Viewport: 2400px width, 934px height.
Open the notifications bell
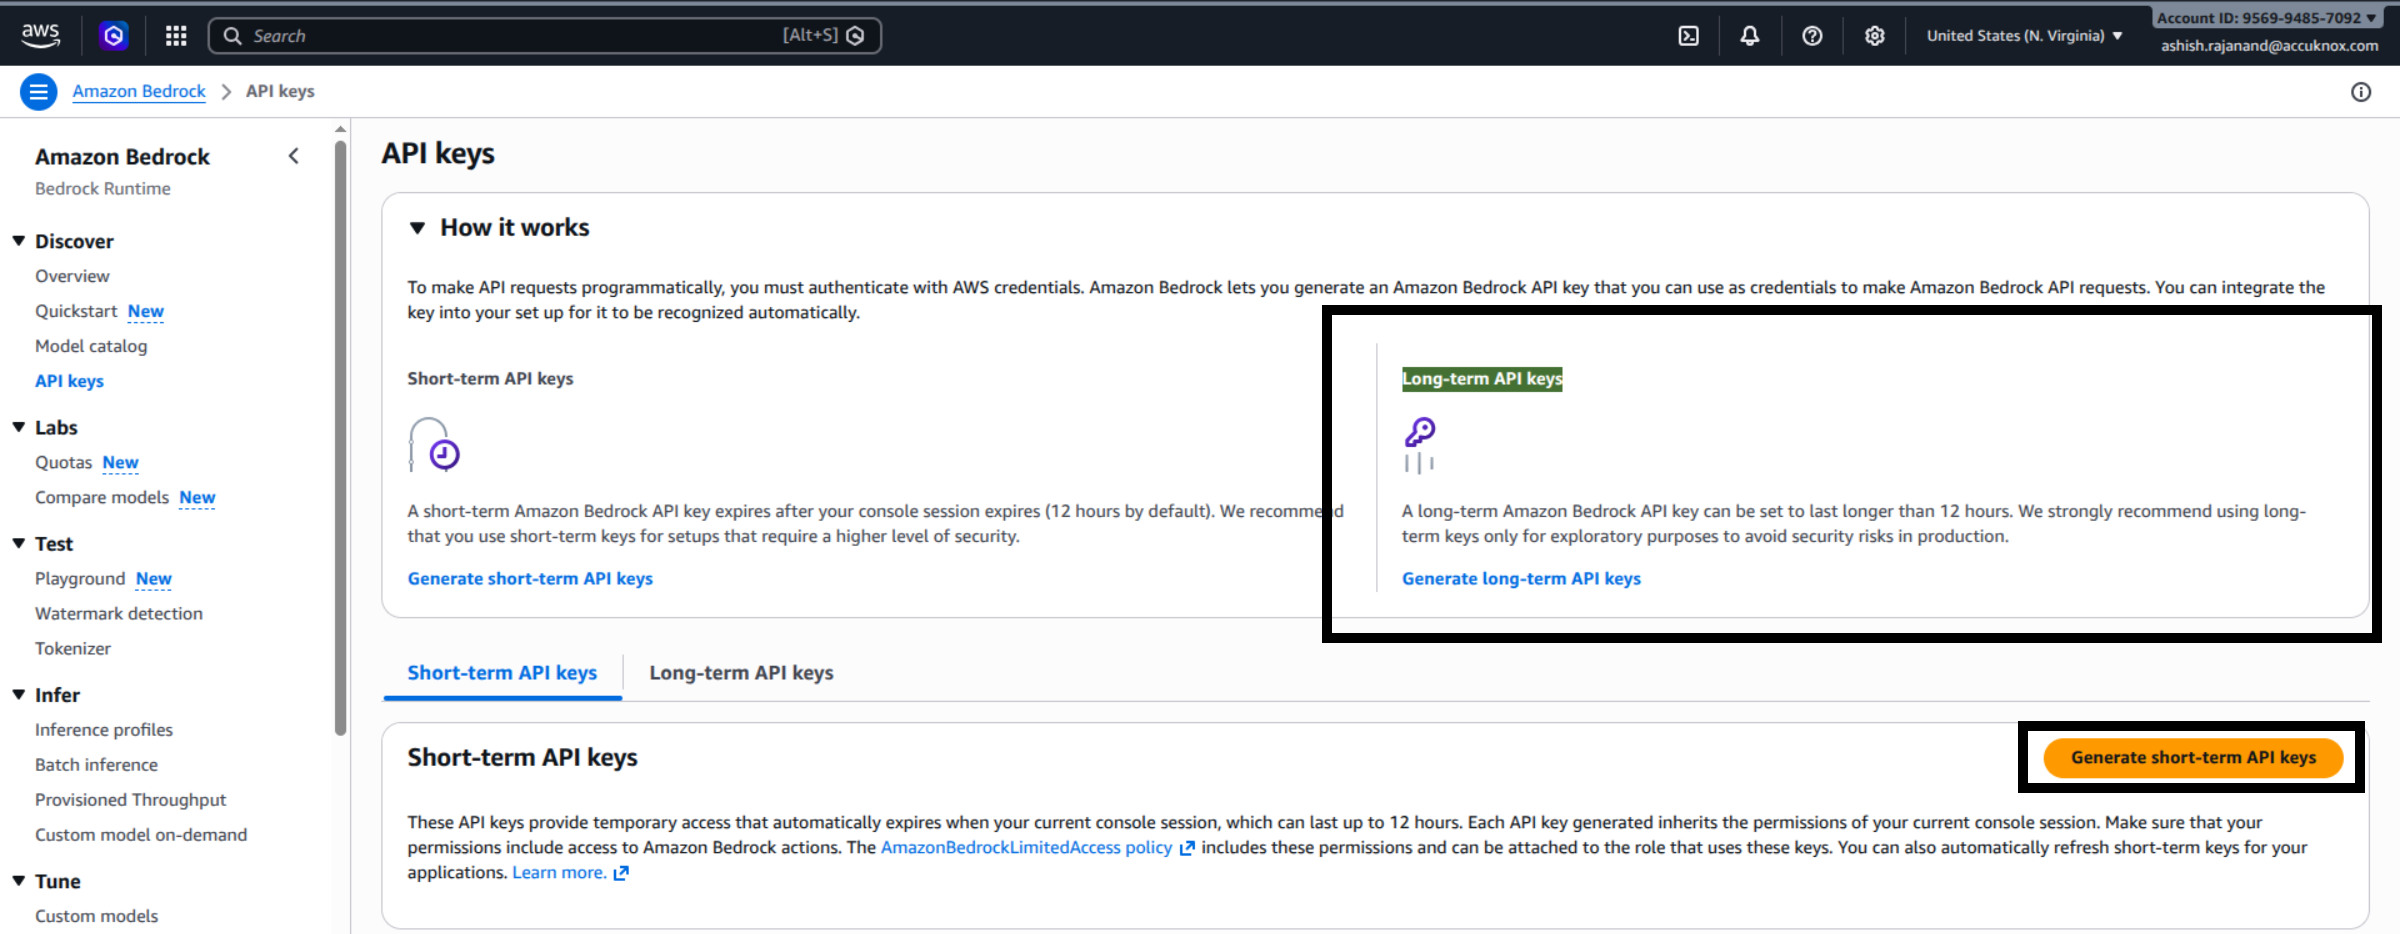click(1750, 36)
